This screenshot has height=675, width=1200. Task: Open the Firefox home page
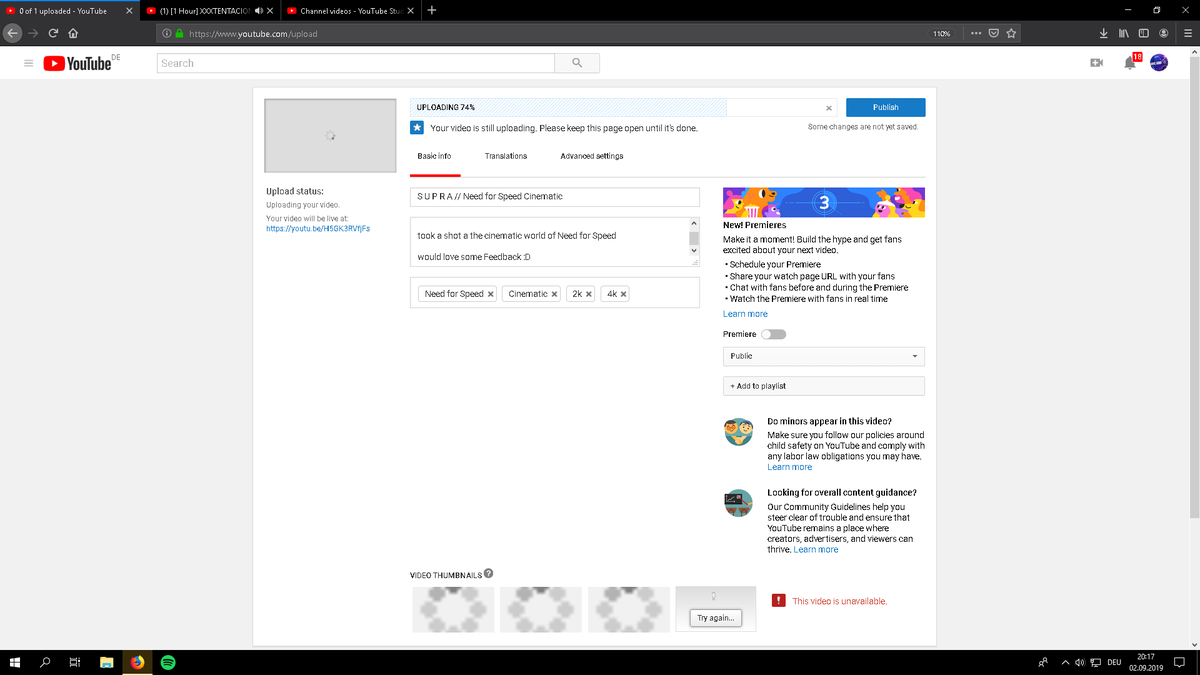(x=73, y=33)
